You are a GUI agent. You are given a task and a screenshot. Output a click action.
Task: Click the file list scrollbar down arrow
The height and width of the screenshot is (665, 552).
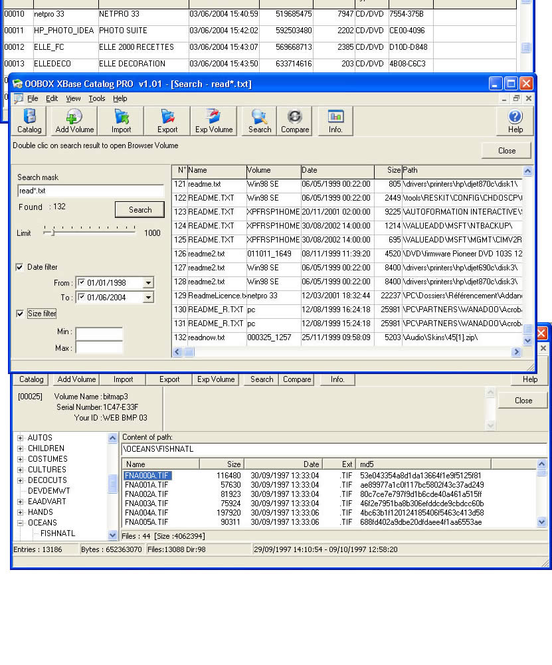[542, 522]
